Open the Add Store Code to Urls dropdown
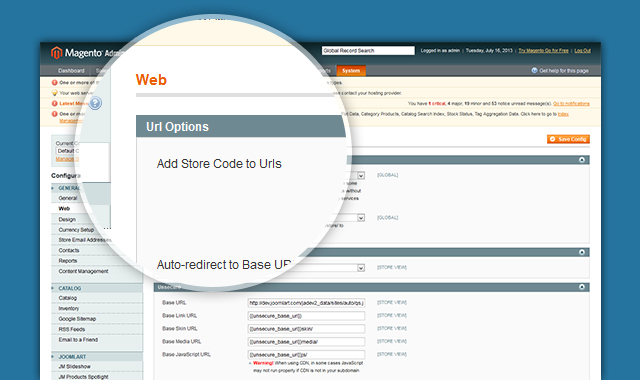640x380 pixels. click(361, 176)
